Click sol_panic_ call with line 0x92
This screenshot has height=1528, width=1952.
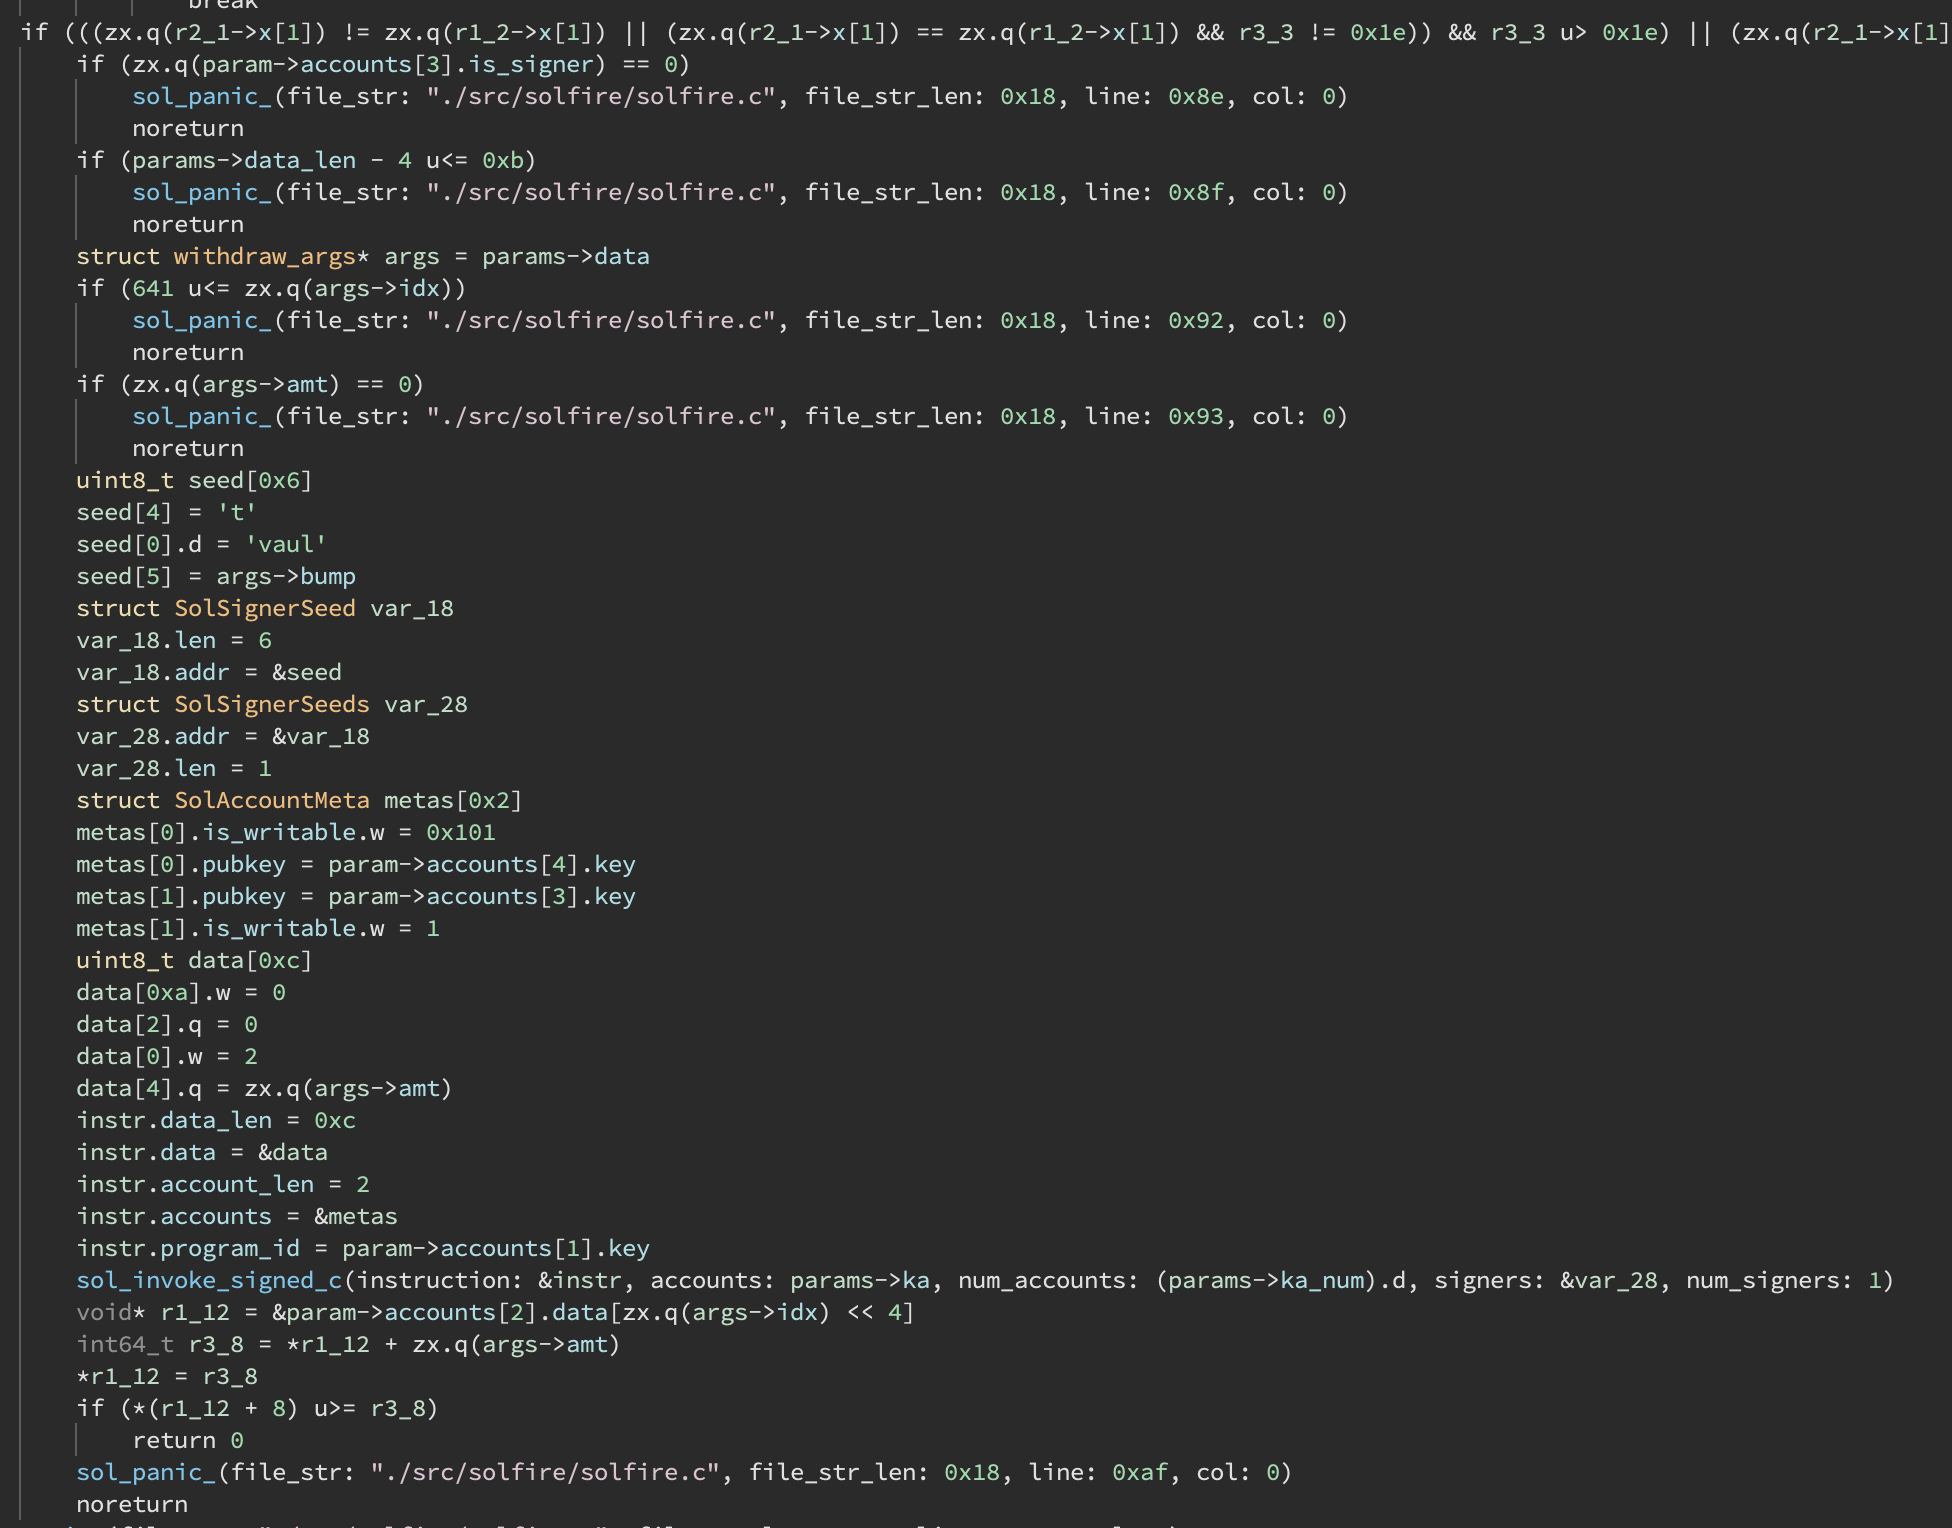tap(203, 320)
